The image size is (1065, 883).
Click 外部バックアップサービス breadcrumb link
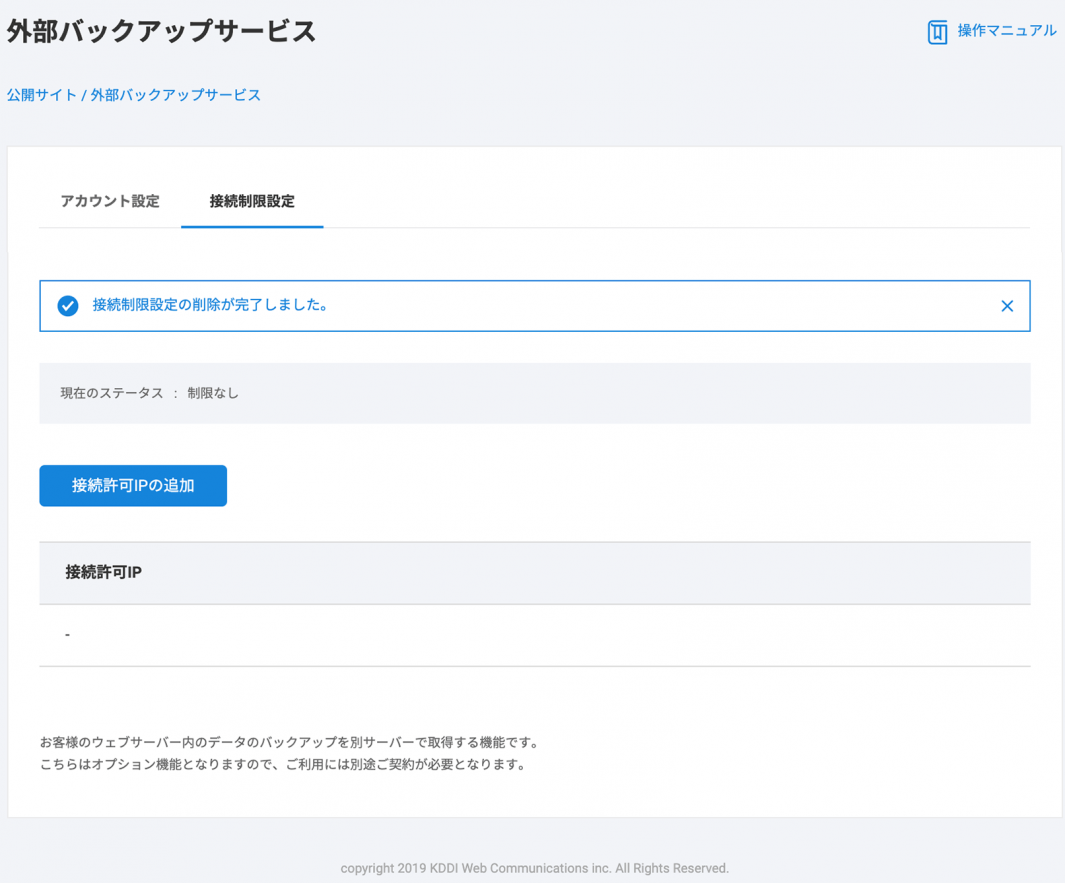click(x=175, y=95)
